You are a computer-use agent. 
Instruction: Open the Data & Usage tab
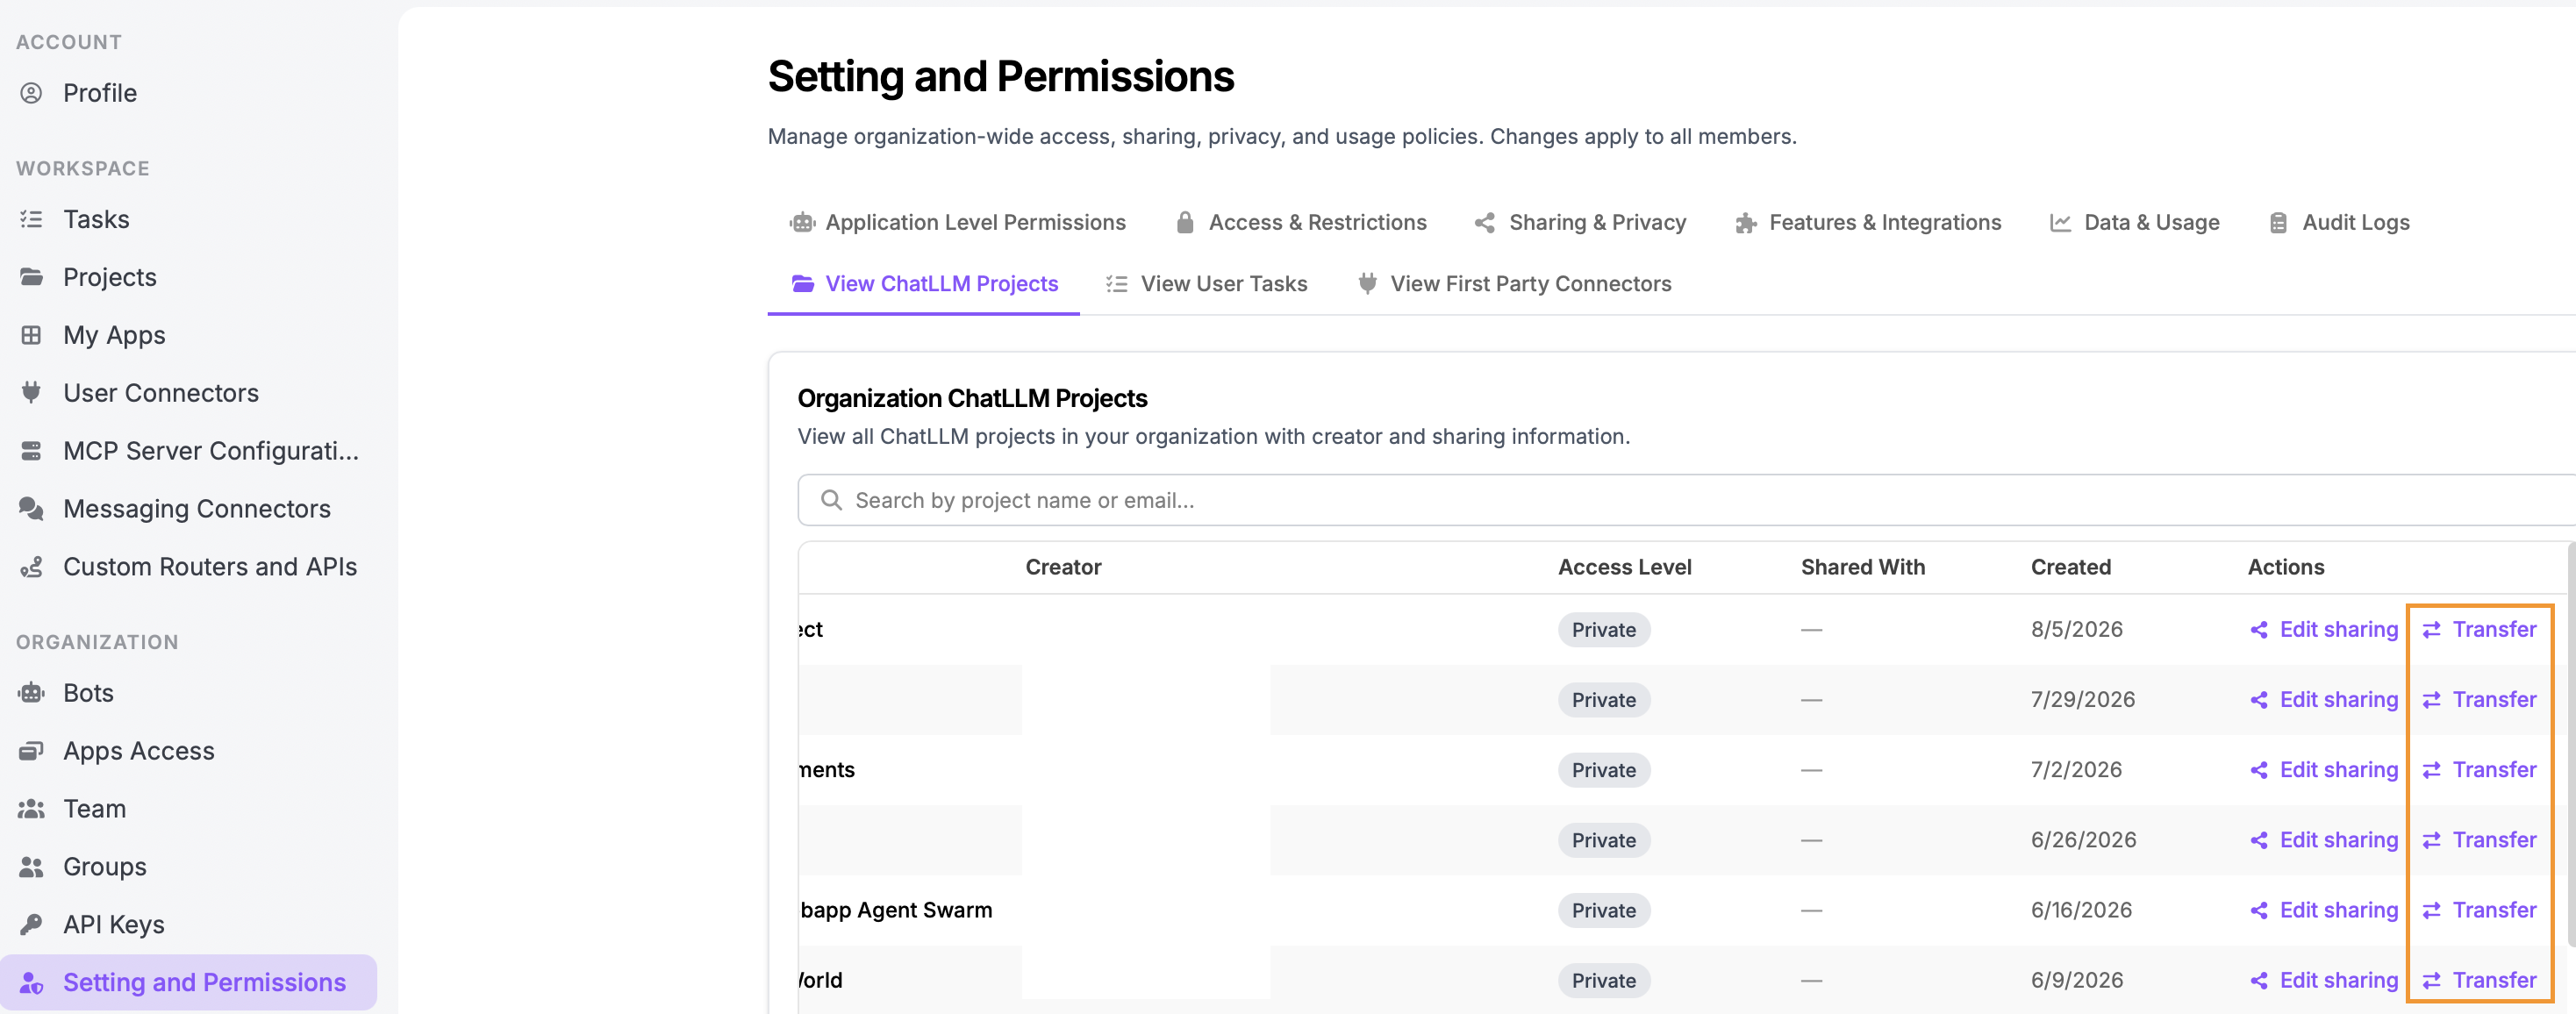click(x=2134, y=222)
